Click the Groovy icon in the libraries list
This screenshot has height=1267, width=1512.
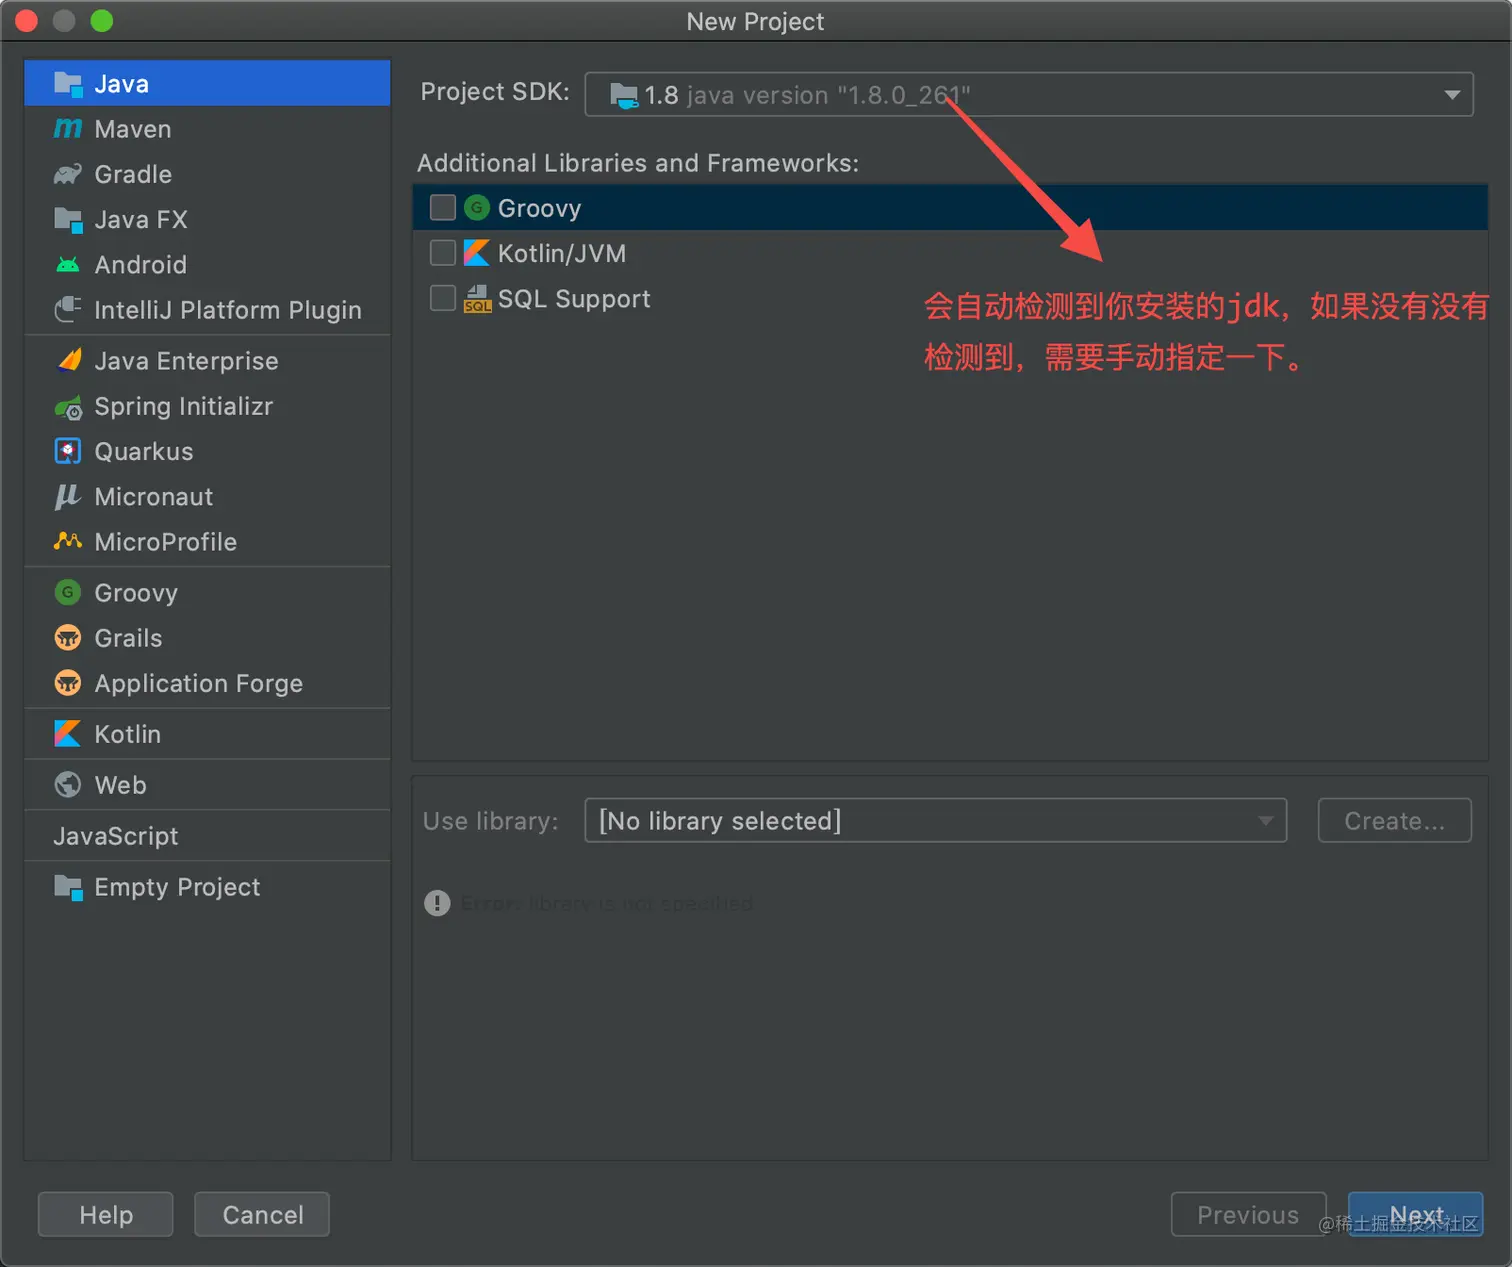[x=477, y=207]
